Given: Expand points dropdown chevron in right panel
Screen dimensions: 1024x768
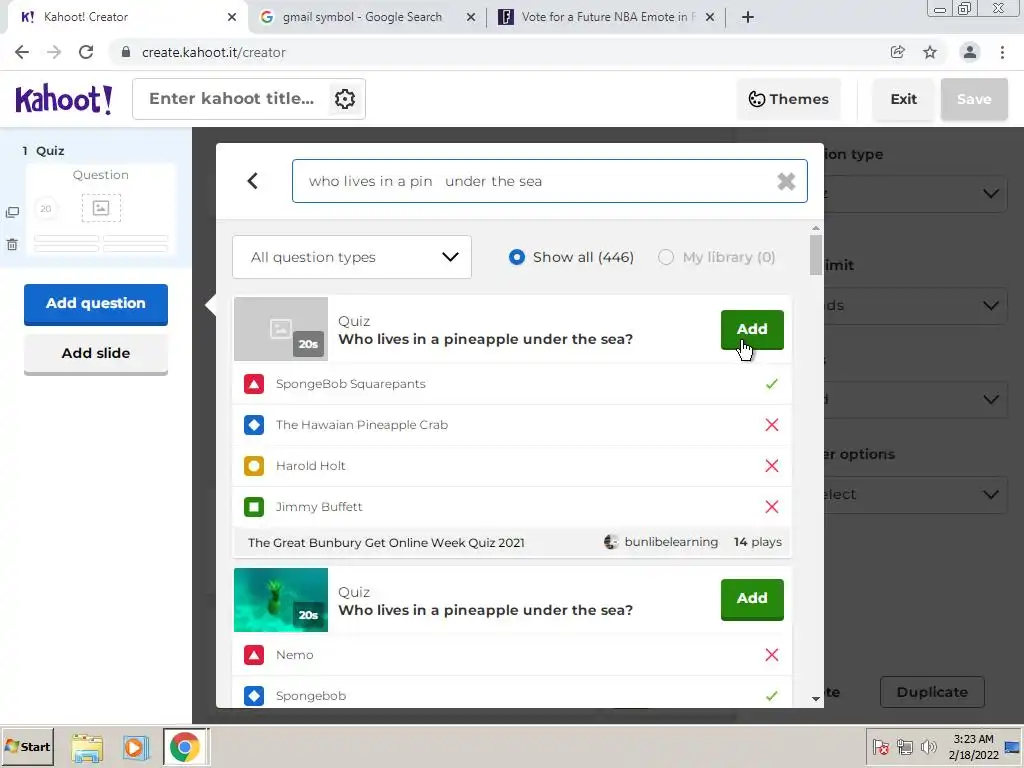Looking at the screenshot, I should pyautogui.click(x=991, y=399).
